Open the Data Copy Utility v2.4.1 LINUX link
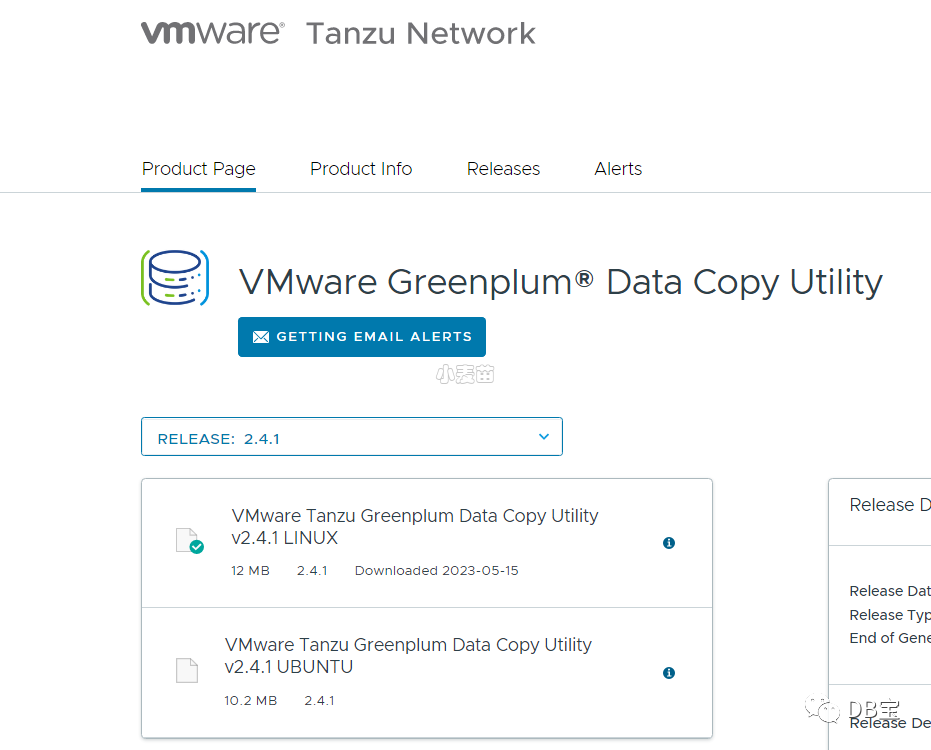Screen dimensions: 931x750 point(414,527)
